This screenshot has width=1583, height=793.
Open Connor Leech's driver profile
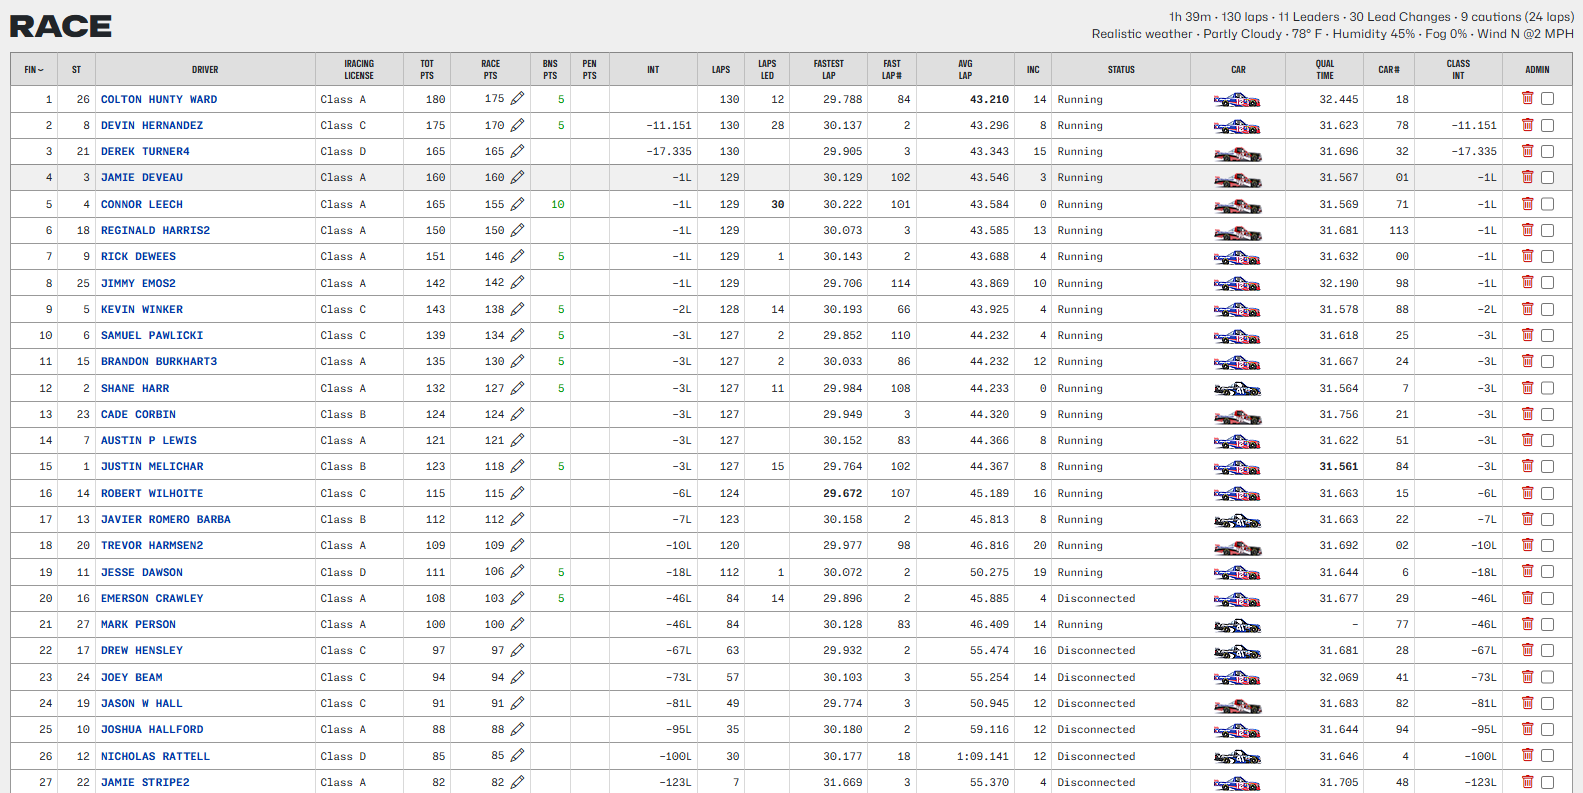point(142,204)
